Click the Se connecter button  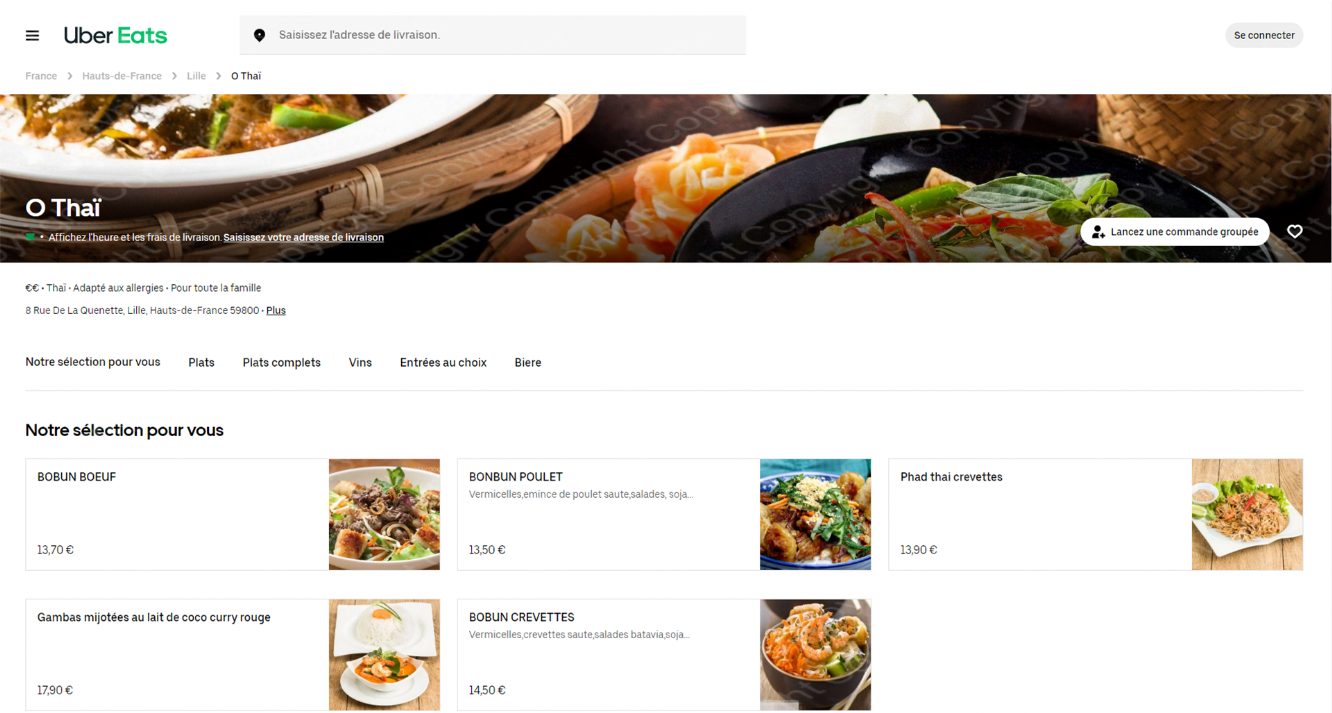click(1264, 35)
